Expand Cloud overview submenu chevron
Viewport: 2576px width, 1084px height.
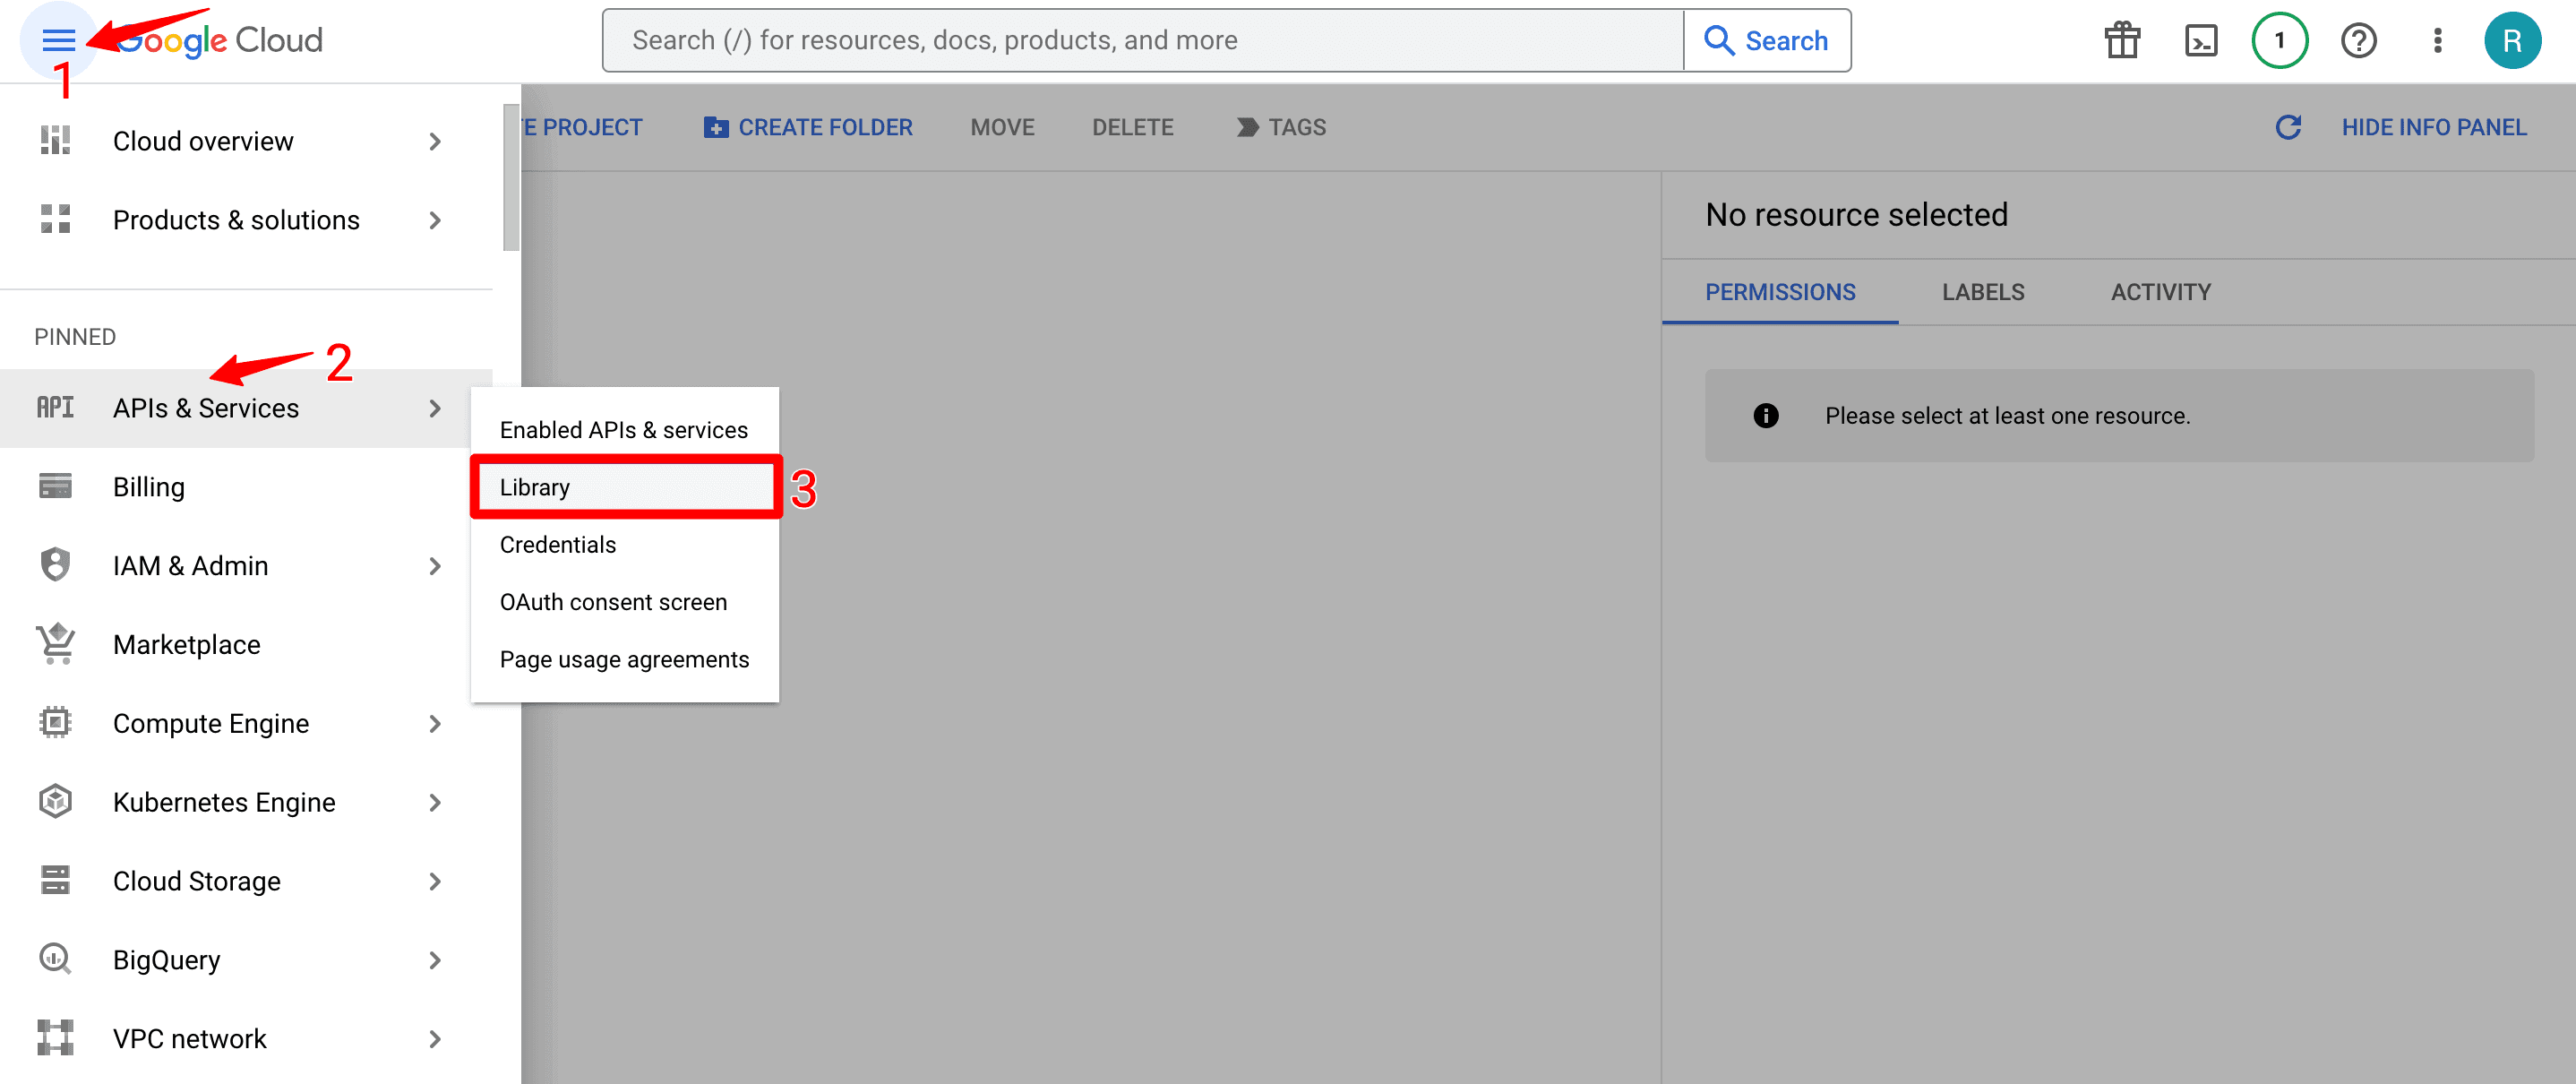(435, 141)
